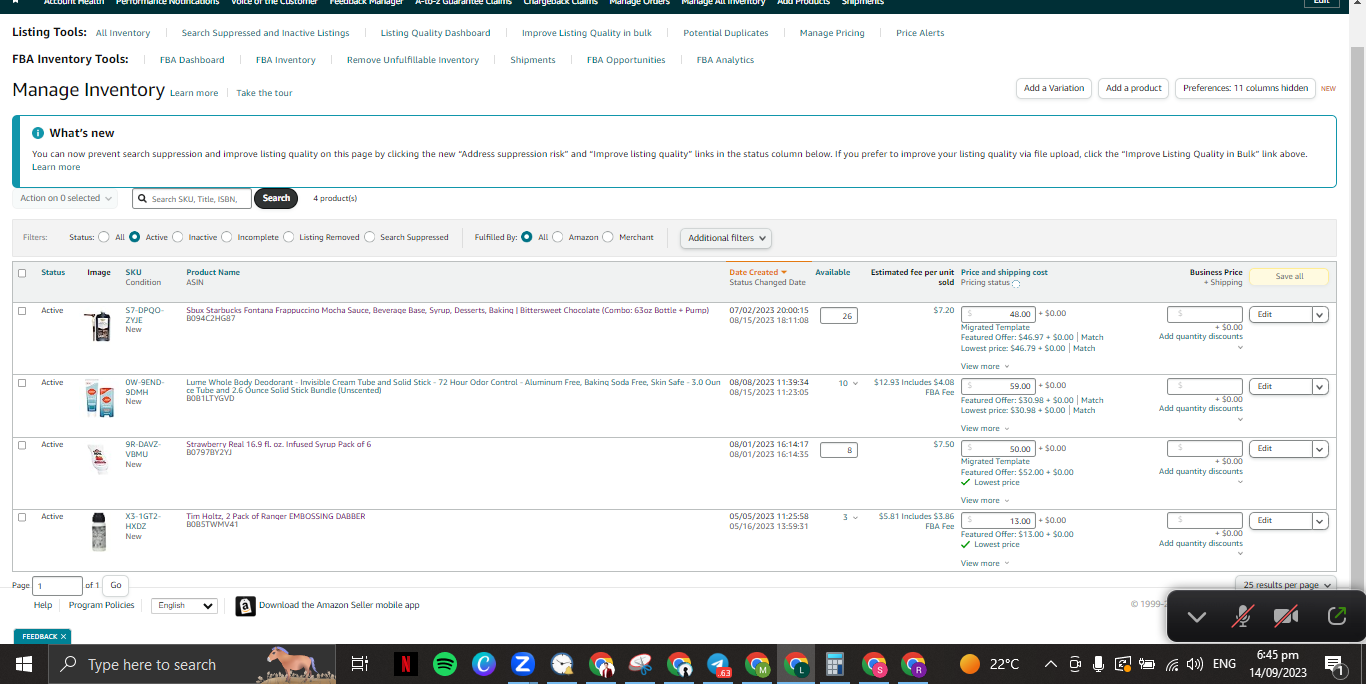Screen dimensions: 1366x684
Task: Open FBA Analytics
Action: click(725, 60)
